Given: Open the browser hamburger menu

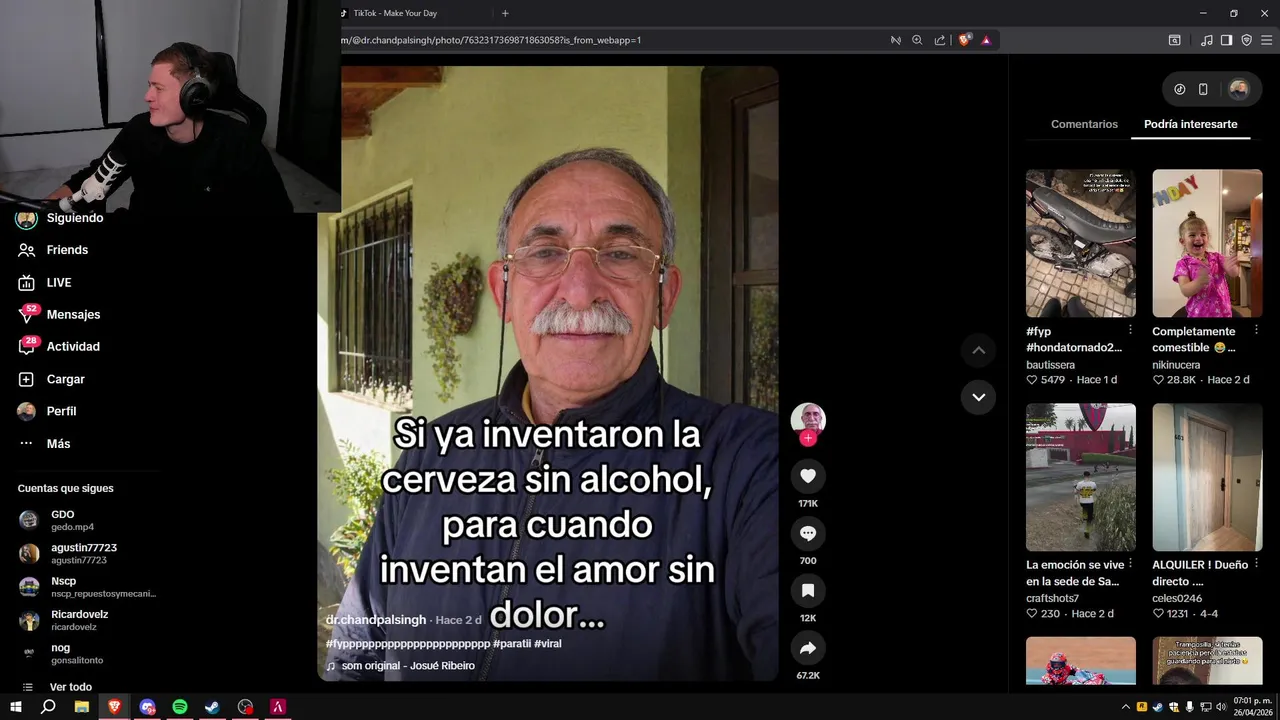Looking at the screenshot, I should [x=1266, y=40].
